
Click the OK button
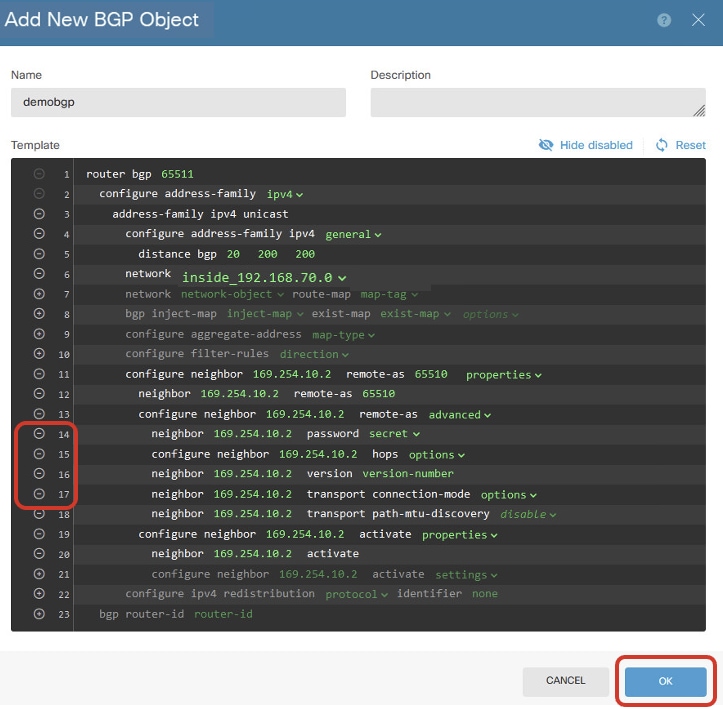[x=665, y=681]
